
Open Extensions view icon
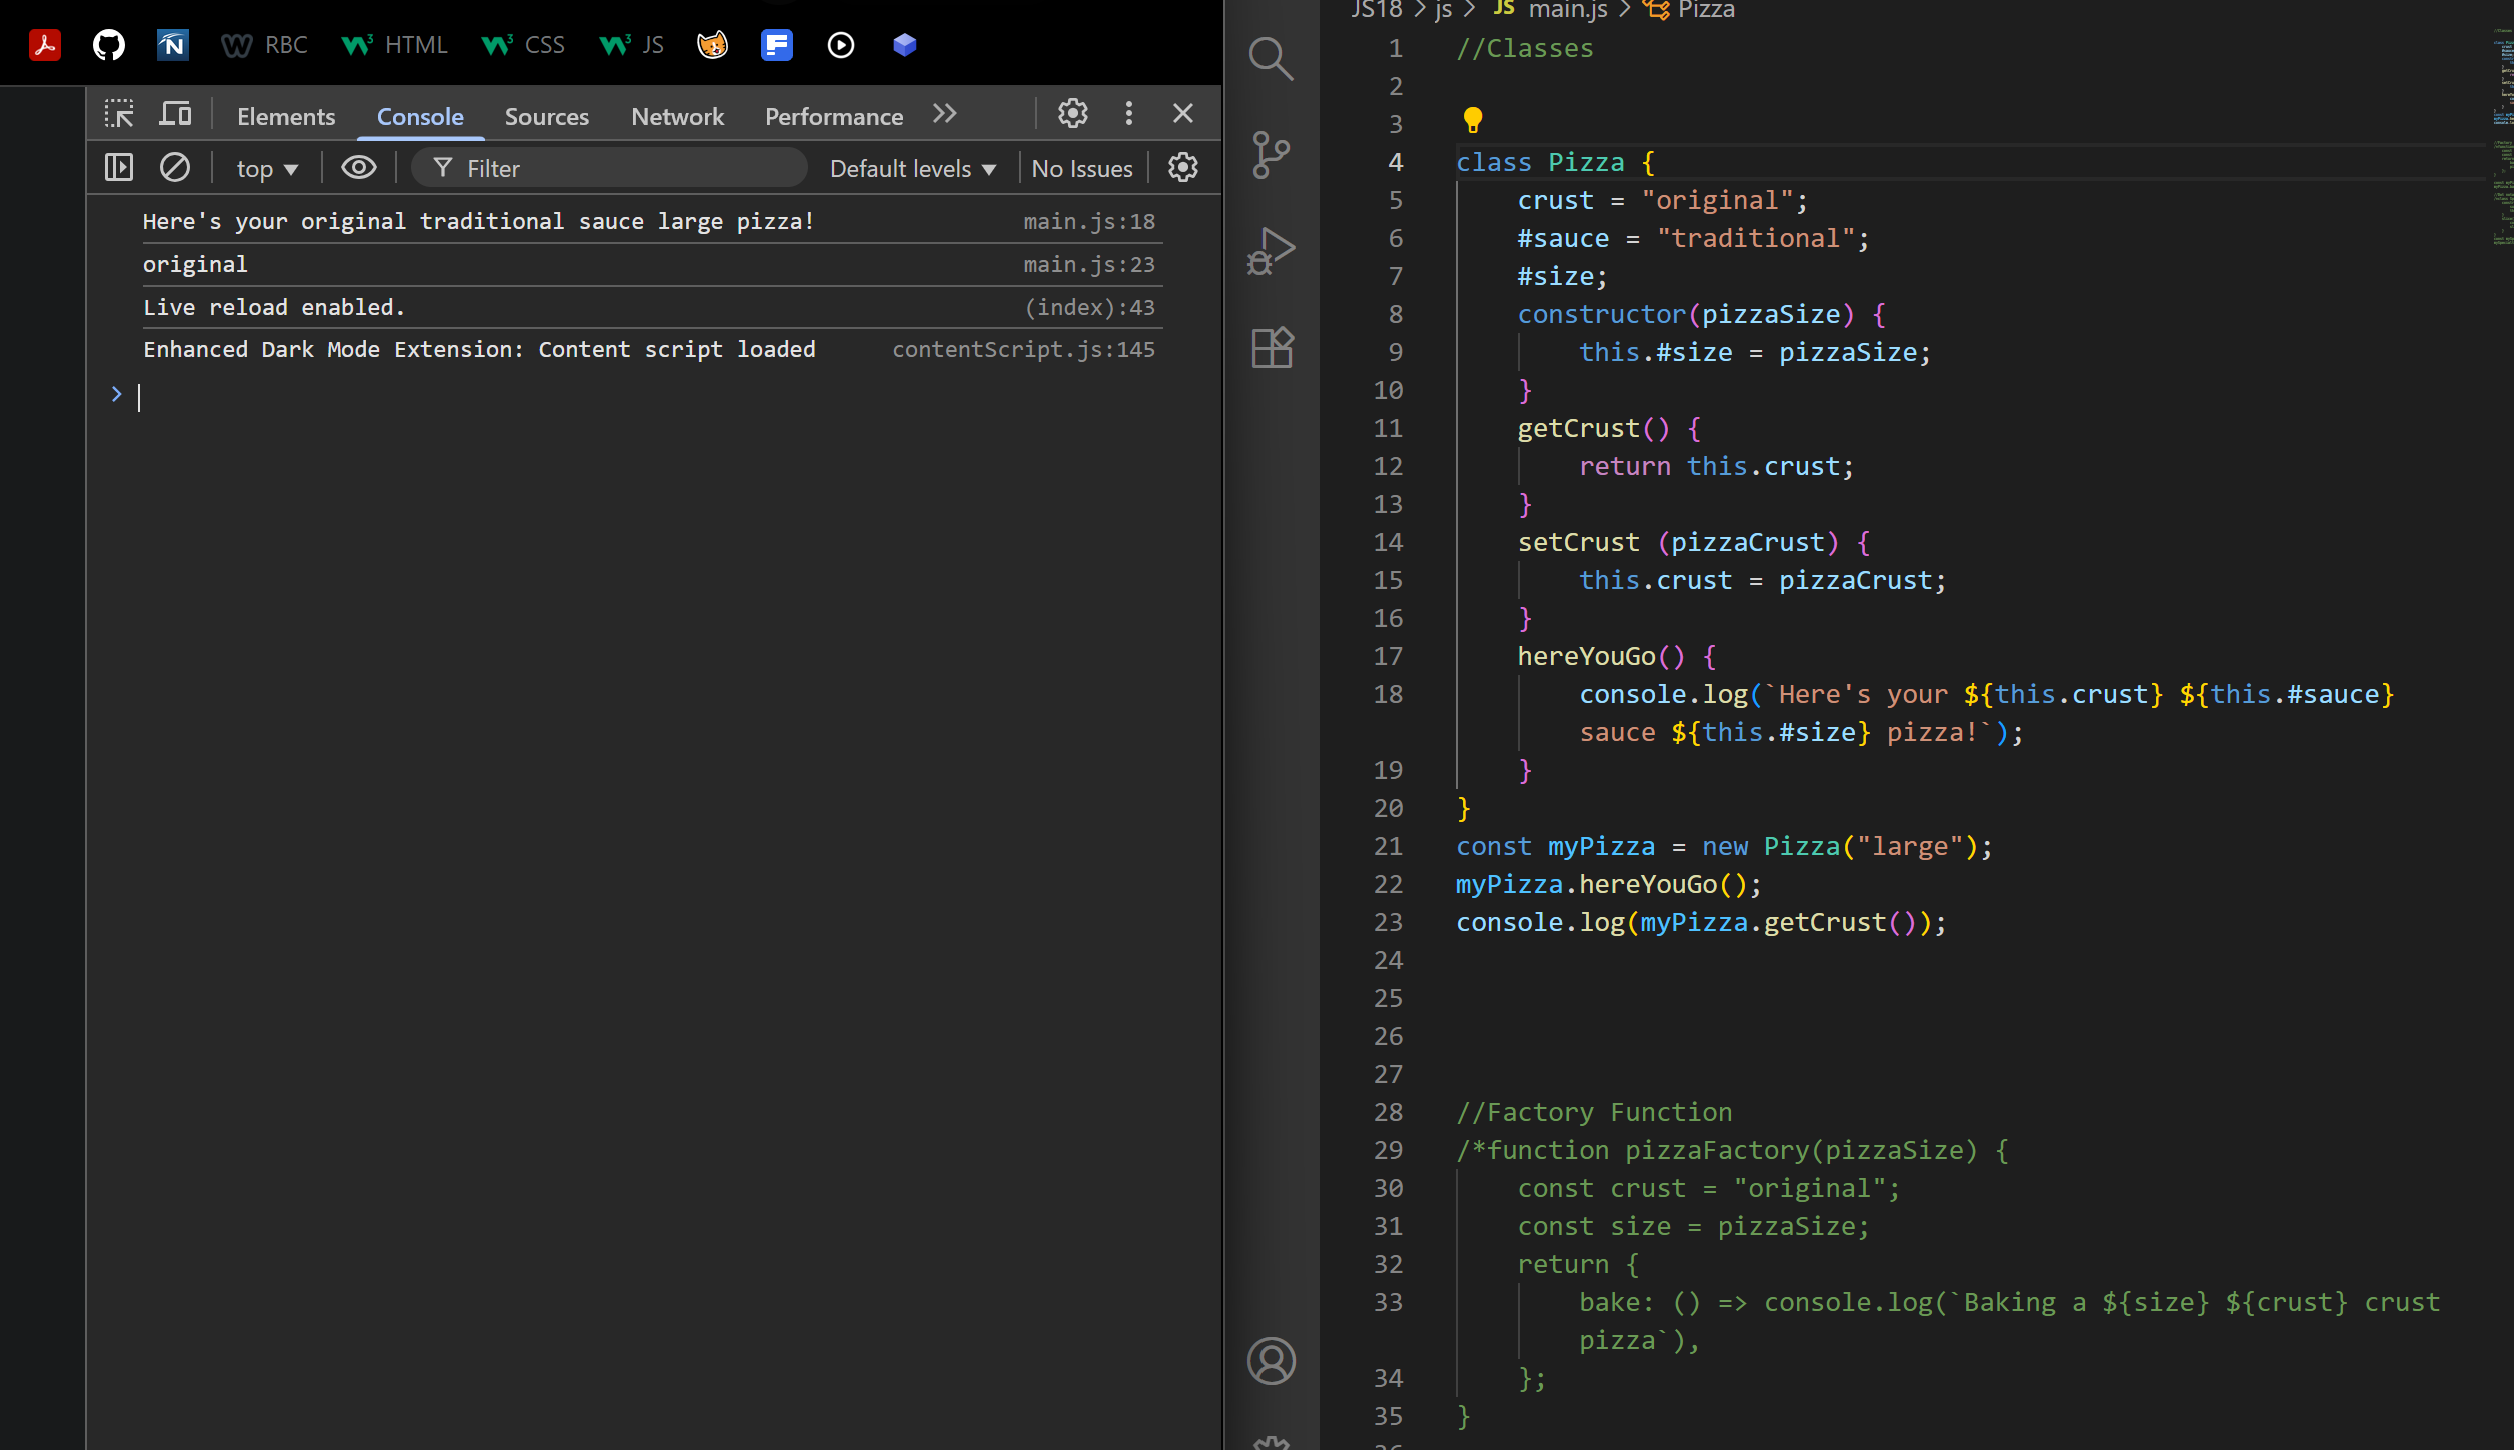(1271, 348)
